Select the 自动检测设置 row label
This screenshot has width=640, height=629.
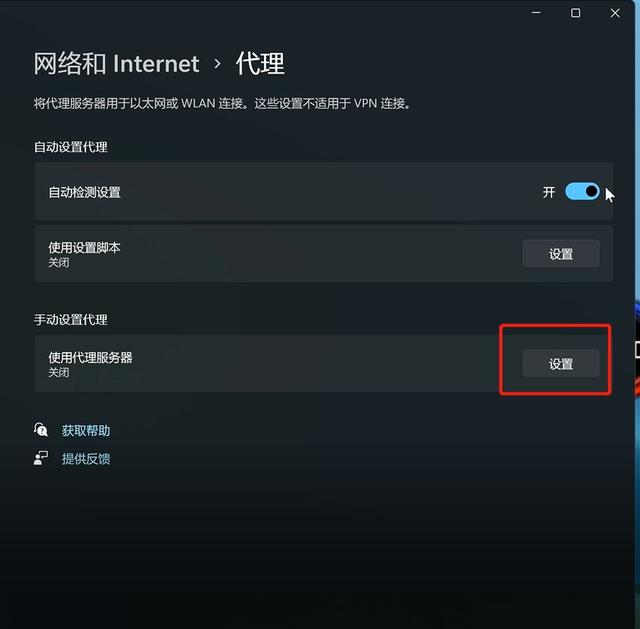click(x=84, y=192)
